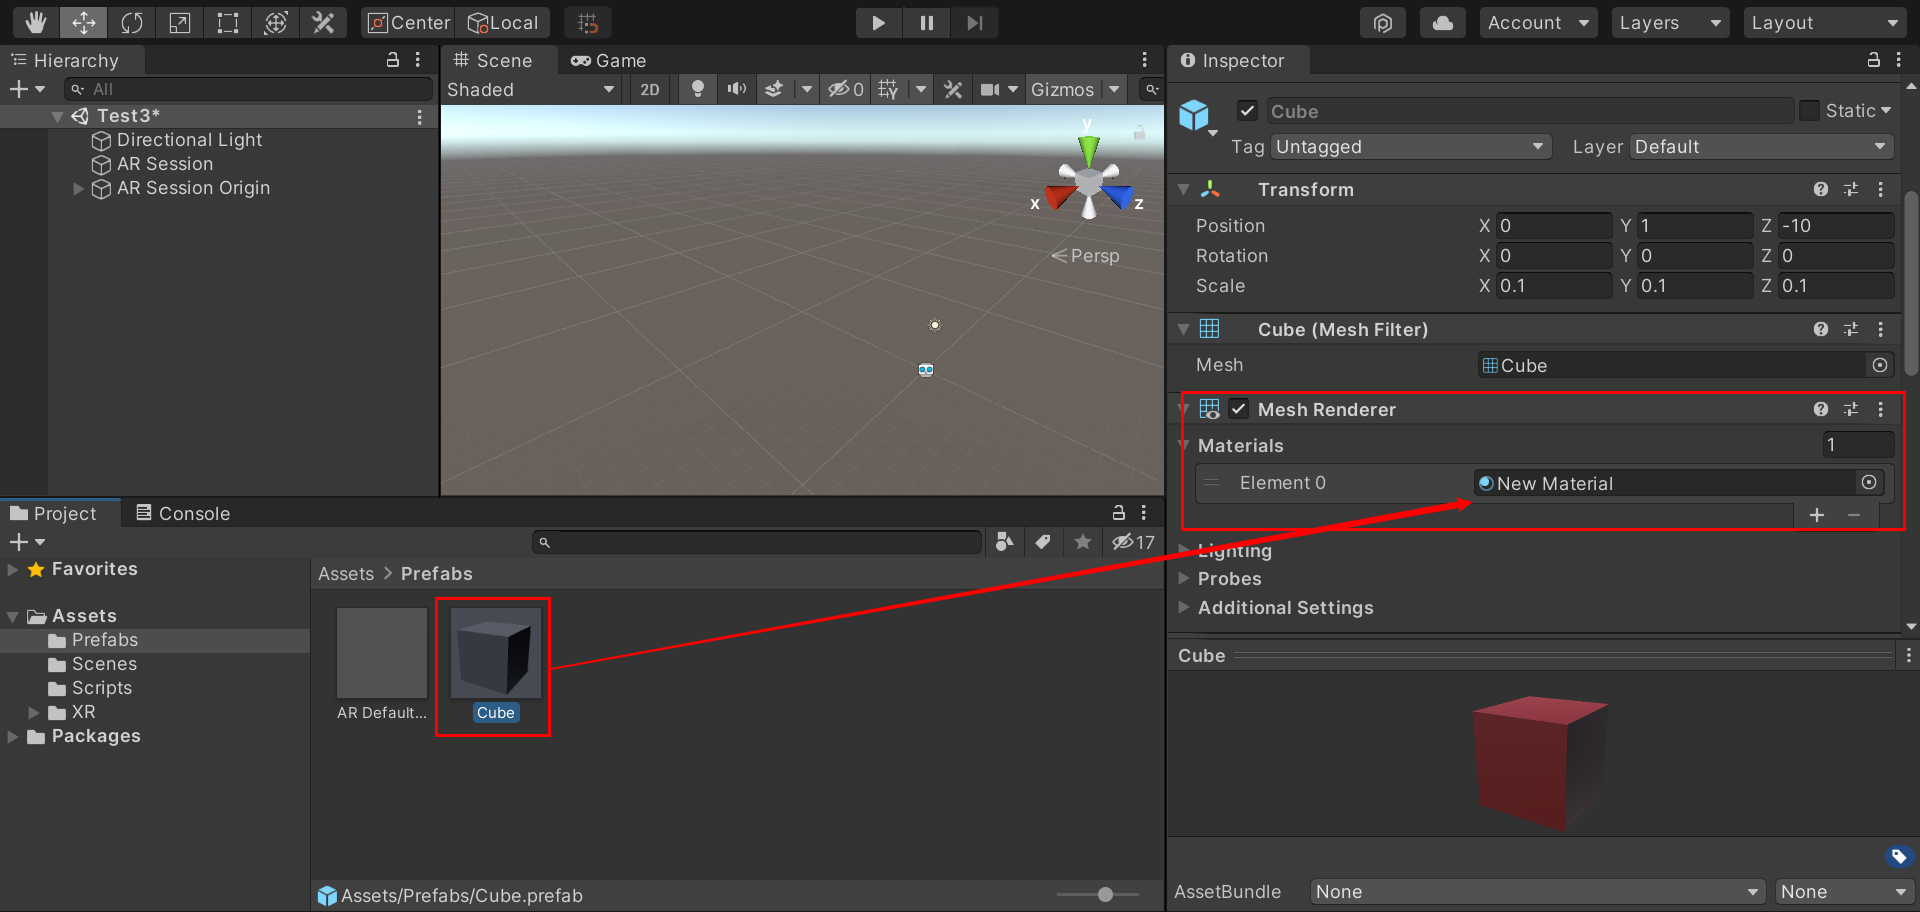
Task: Toggle Cube active checkbox in Inspector
Action: click(x=1247, y=111)
